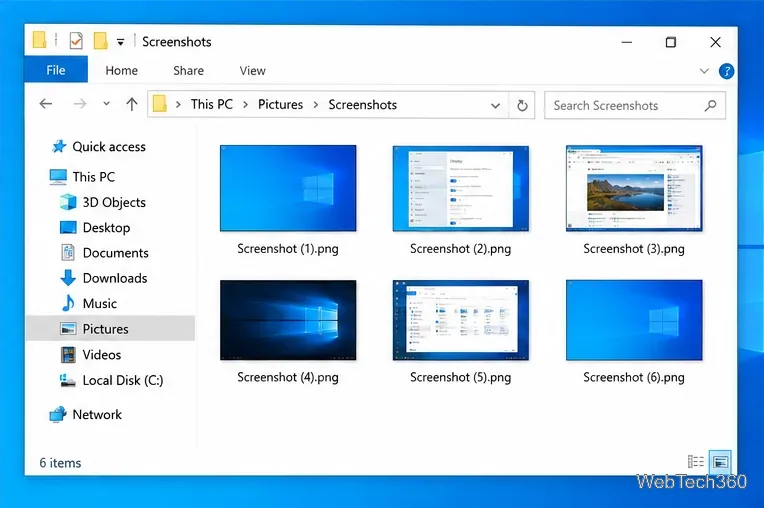This screenshot has height=508, width=764.
Task: Select Screenshot (2).png thumbnail
Action: pyautogui.click(x=460, y=188)
